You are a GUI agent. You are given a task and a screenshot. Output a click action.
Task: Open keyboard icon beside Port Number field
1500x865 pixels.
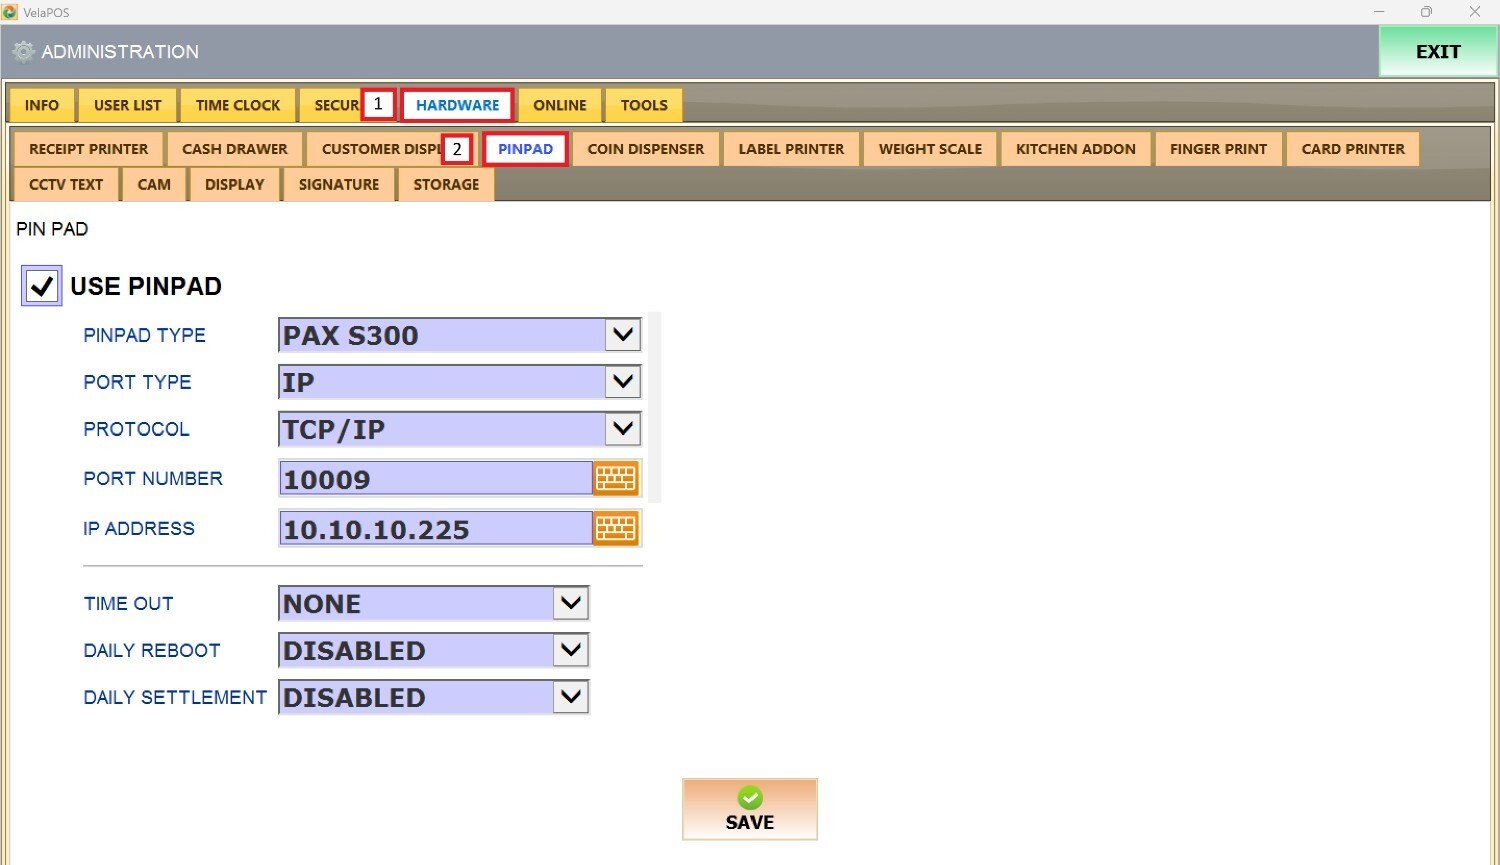coord(616,479)
